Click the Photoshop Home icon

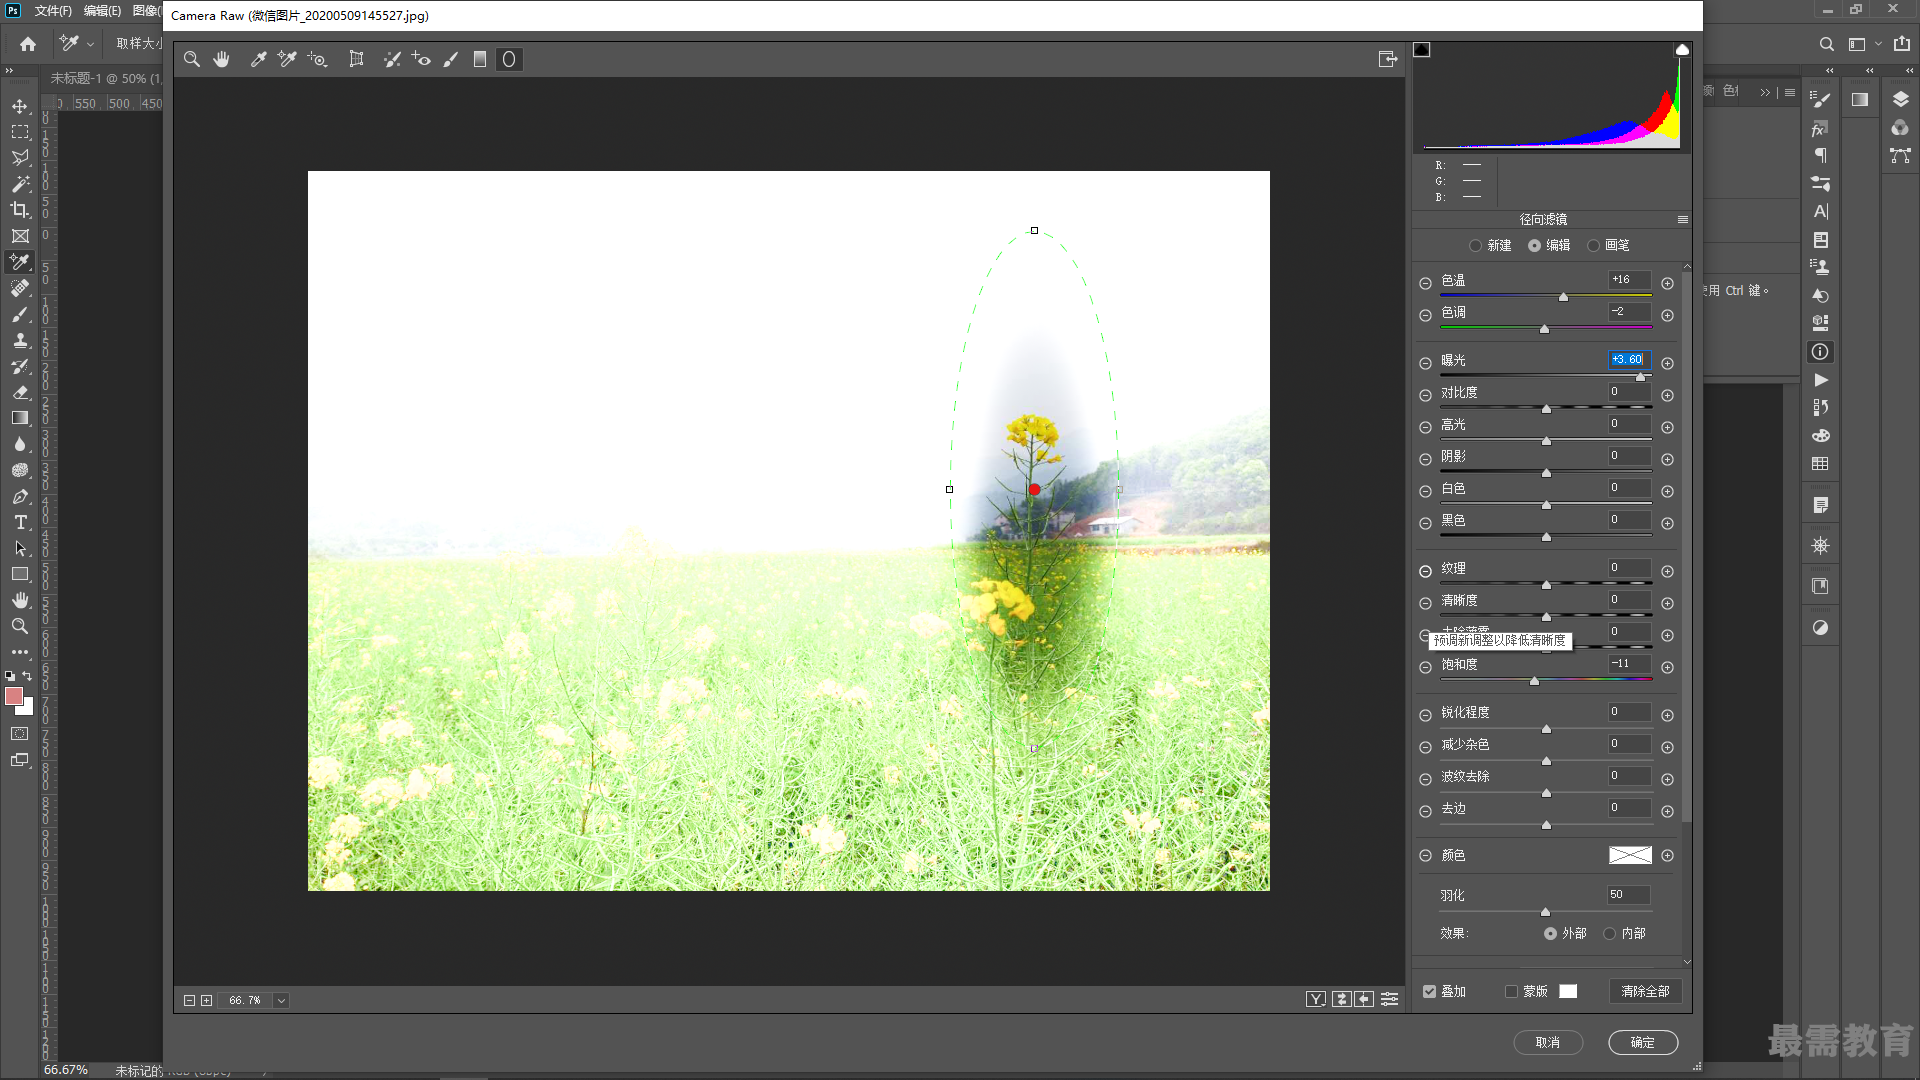click(28, 44)
